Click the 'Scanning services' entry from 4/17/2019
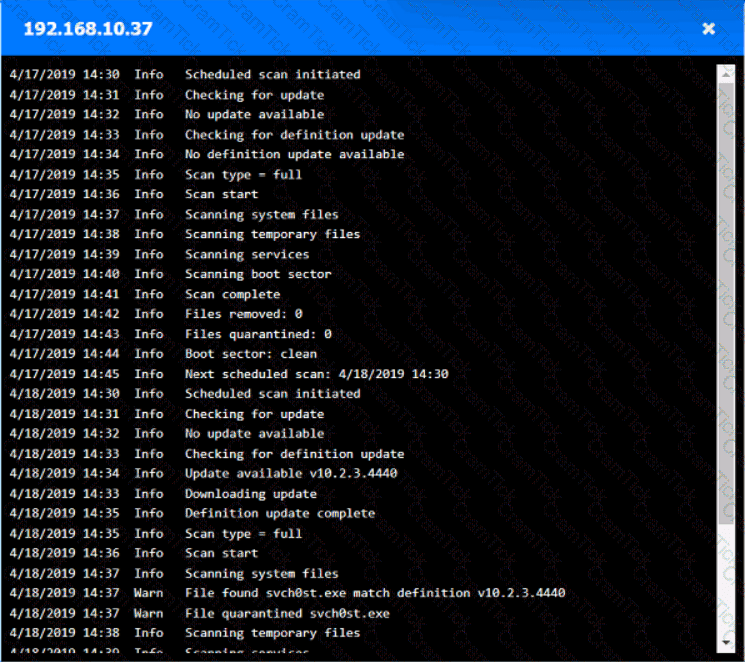 coord(247,254)
